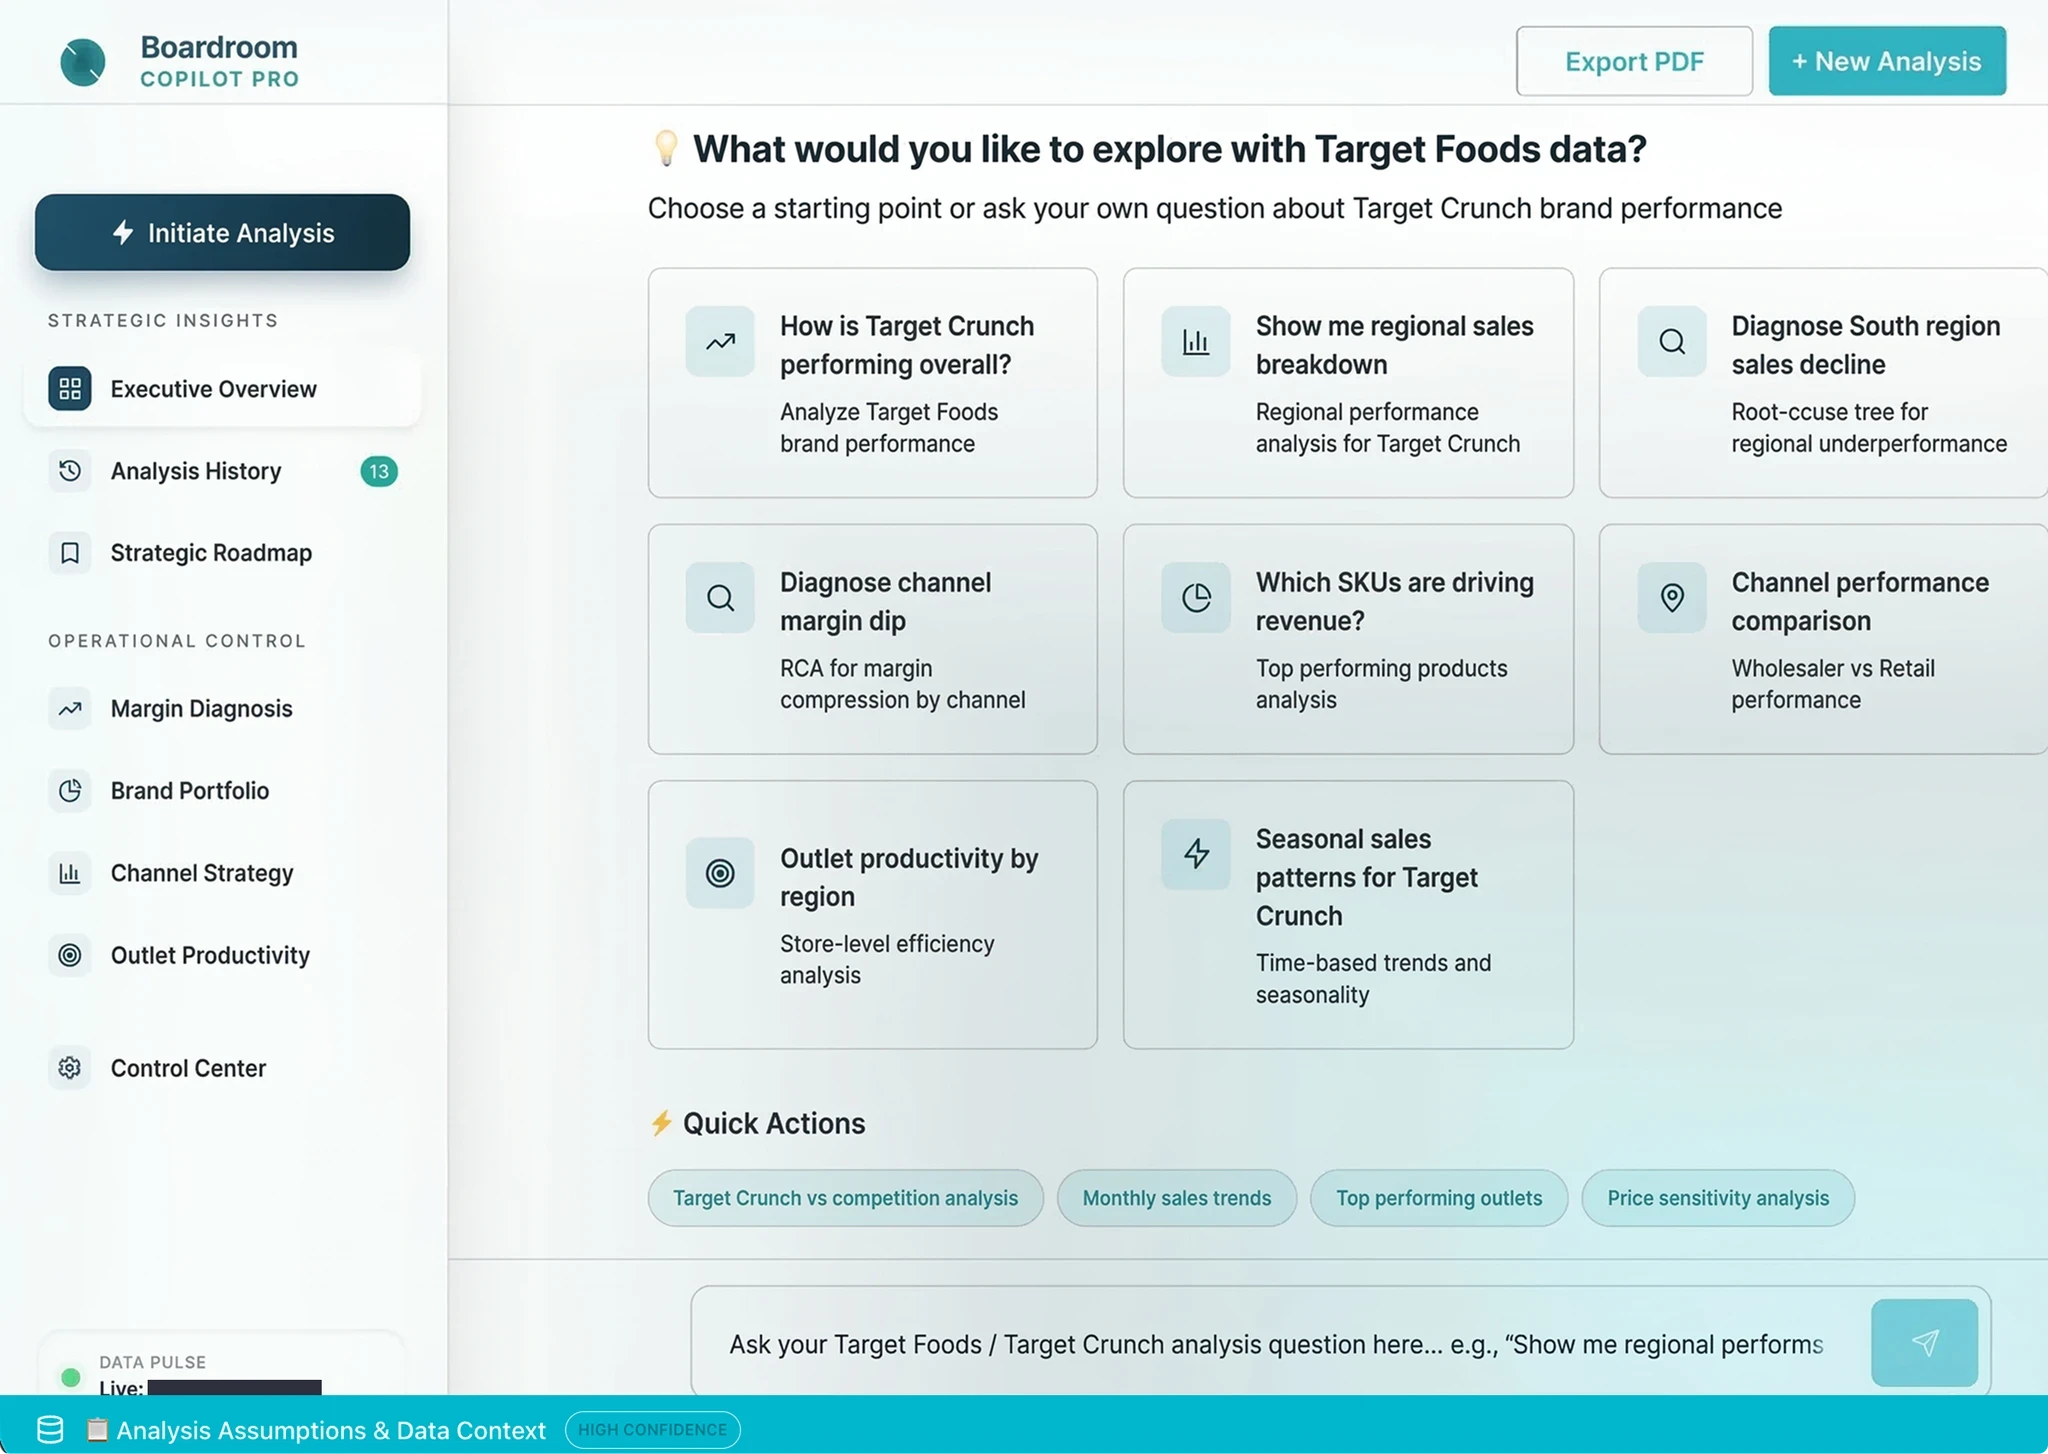The image size is (2048, 1454).
Task: Click the send paper-plane icon
Action: (1924, 1342)
